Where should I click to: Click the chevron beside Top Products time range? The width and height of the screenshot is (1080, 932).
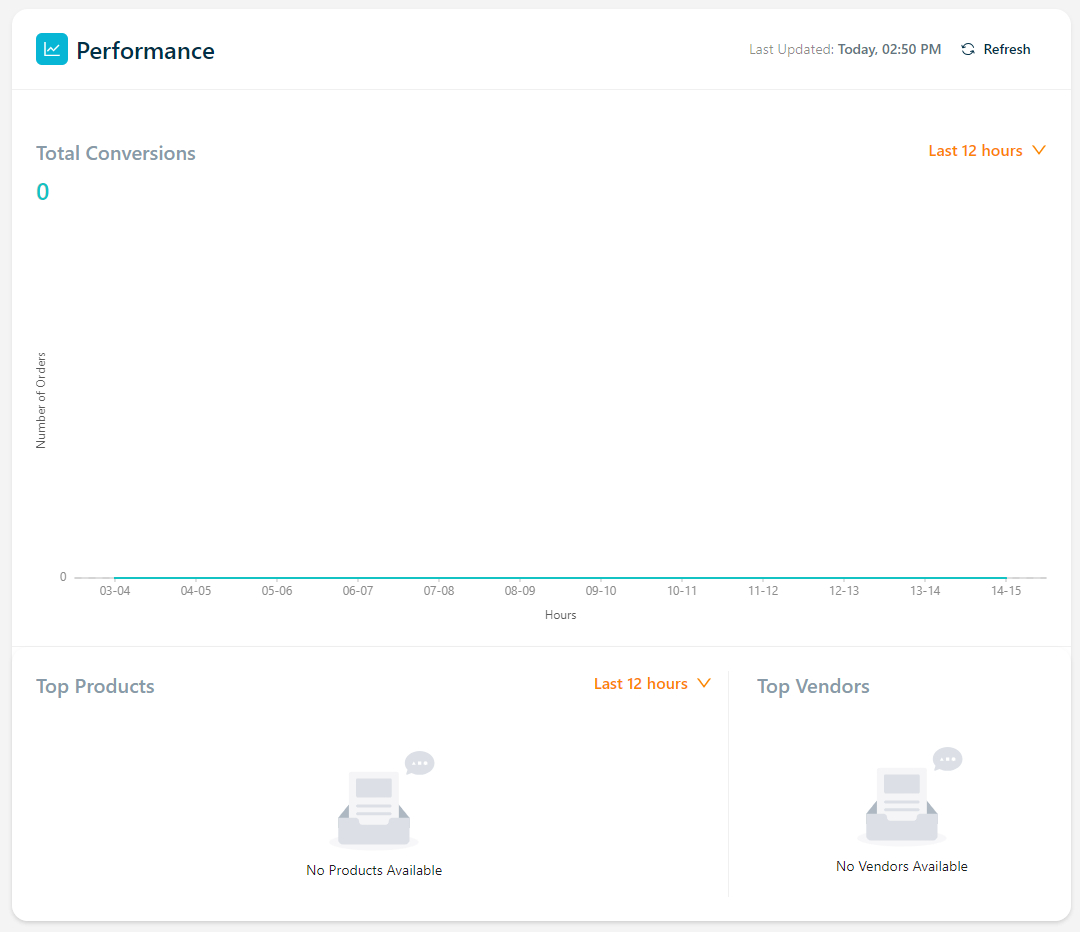[x=704, y=684]
